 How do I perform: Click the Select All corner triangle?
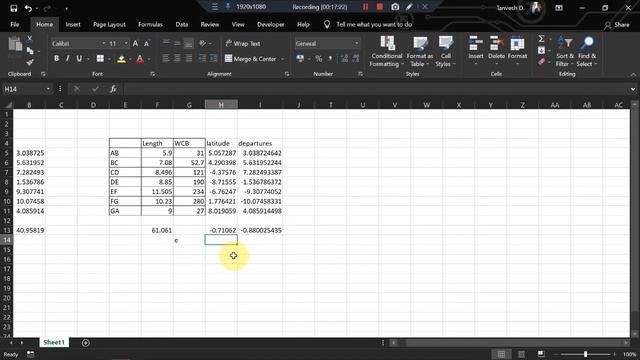(x=8, y=105)
